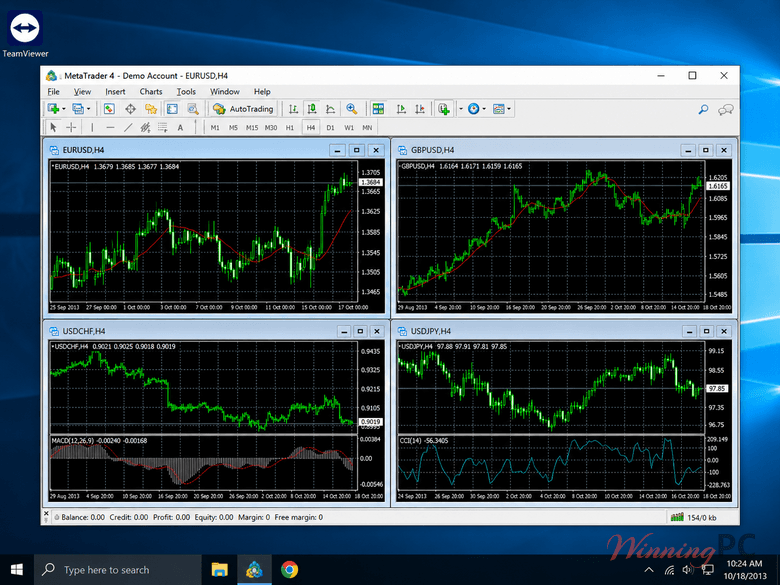Switch to Candlesticks chart view
Viewport: 780px width, 585px height.
coord(312,108)
